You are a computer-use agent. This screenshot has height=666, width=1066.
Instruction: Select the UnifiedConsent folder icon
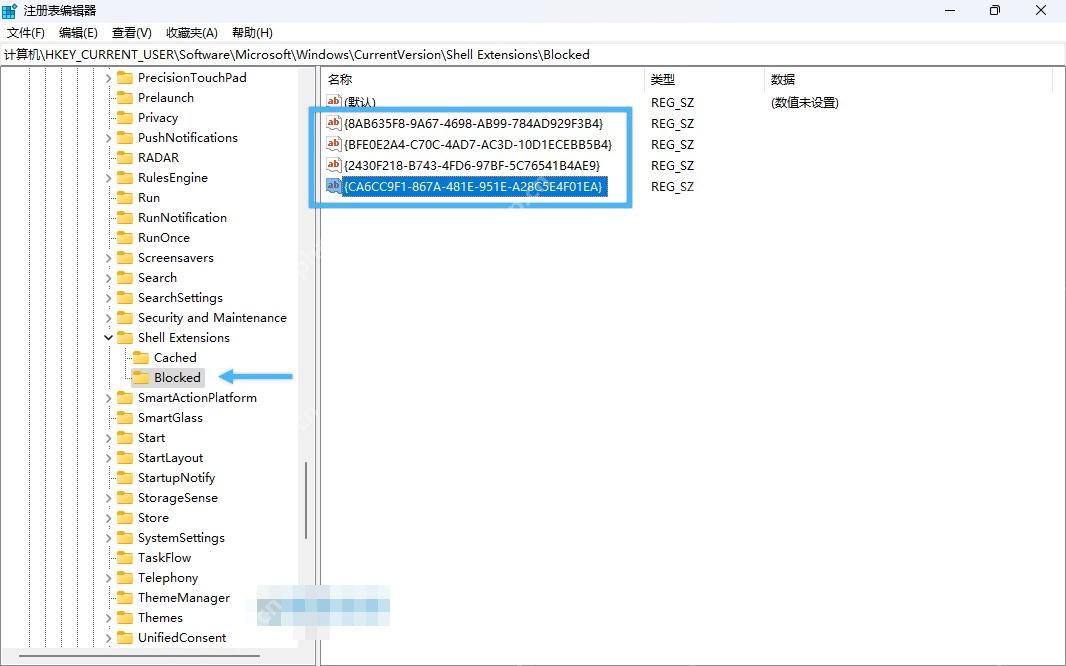click(x=124, y=637)
